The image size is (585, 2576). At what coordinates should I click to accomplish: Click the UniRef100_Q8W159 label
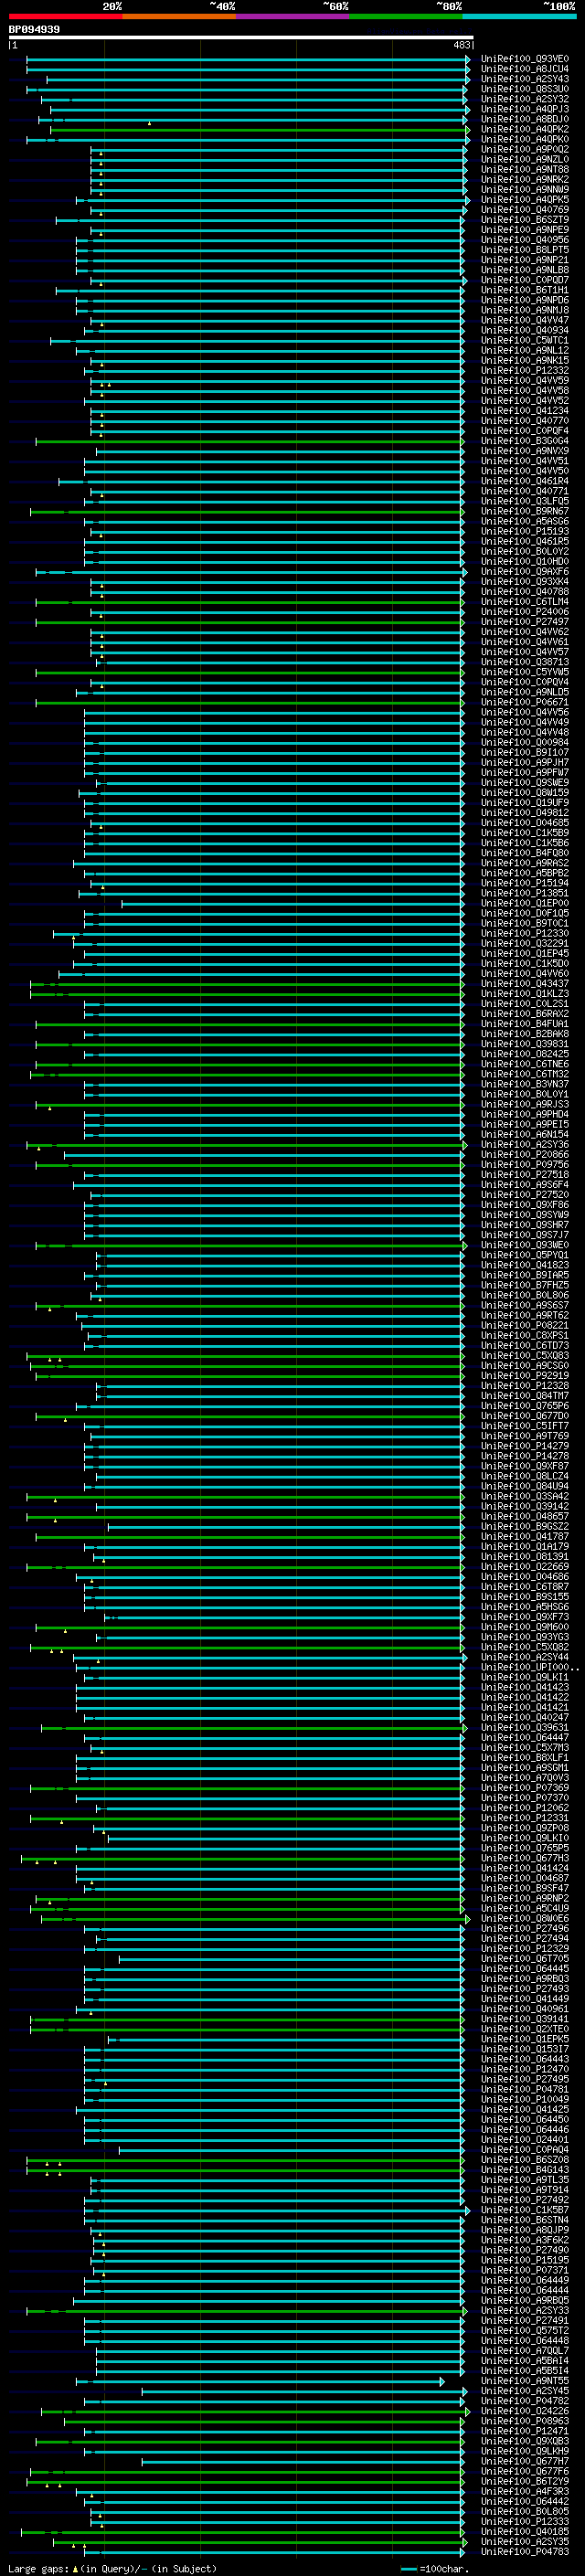[525, 793]
